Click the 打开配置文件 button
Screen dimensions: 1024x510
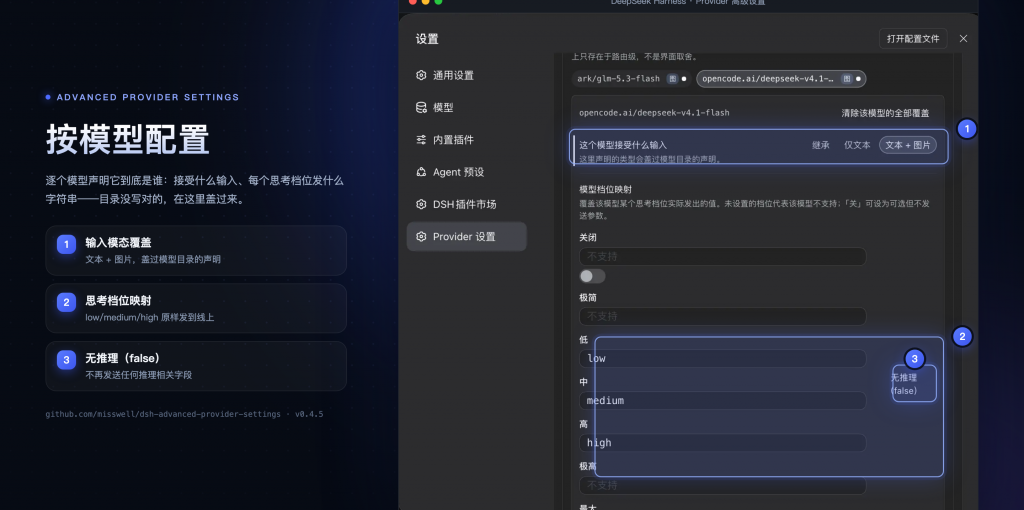point(913,39)
